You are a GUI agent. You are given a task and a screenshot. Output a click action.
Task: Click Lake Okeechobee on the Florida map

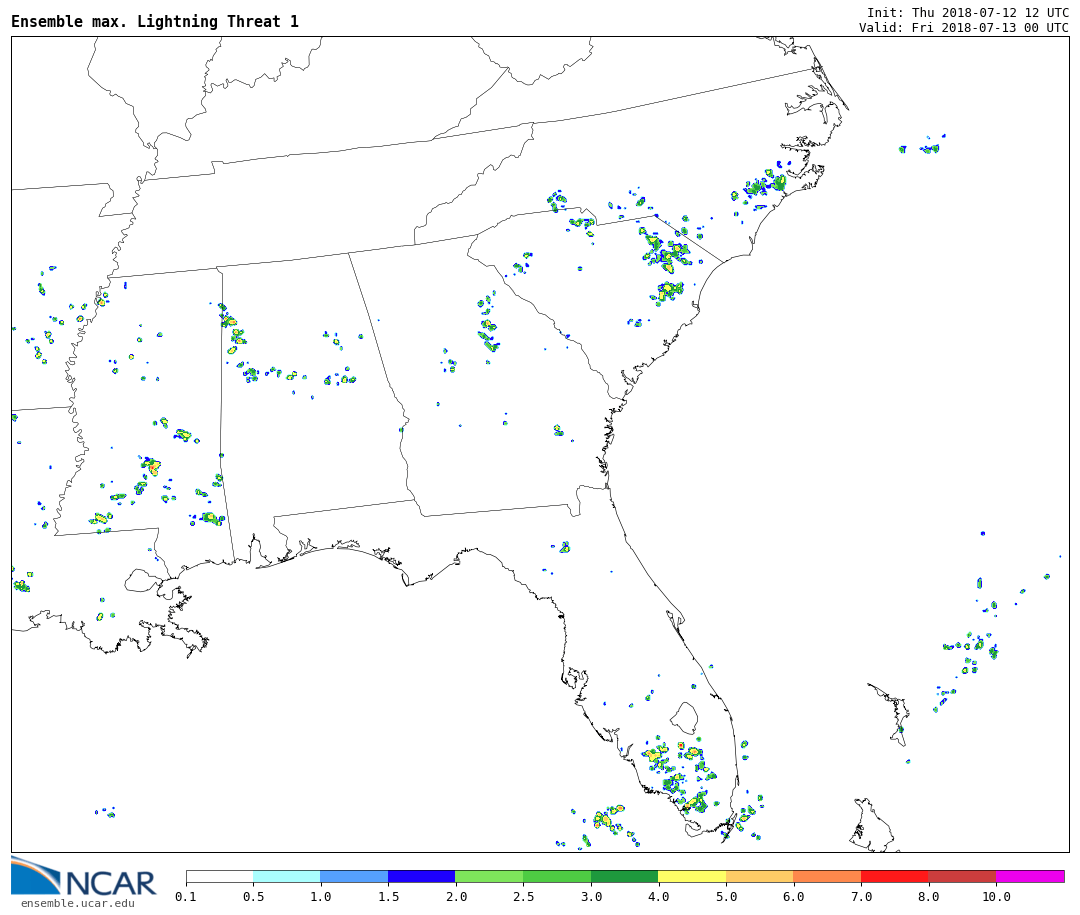(x=684, y=717)
